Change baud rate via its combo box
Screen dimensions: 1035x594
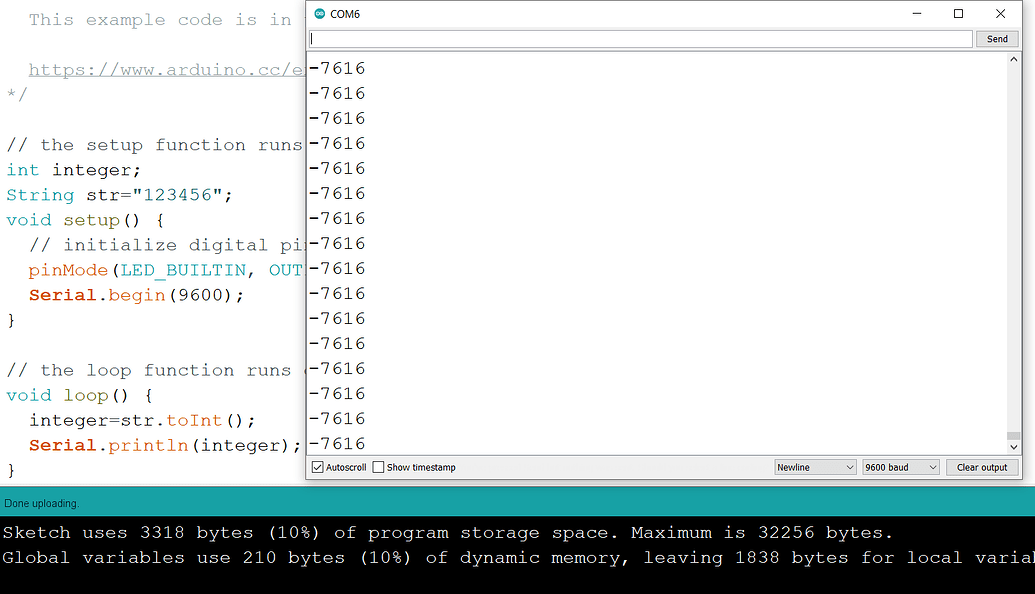900,467
